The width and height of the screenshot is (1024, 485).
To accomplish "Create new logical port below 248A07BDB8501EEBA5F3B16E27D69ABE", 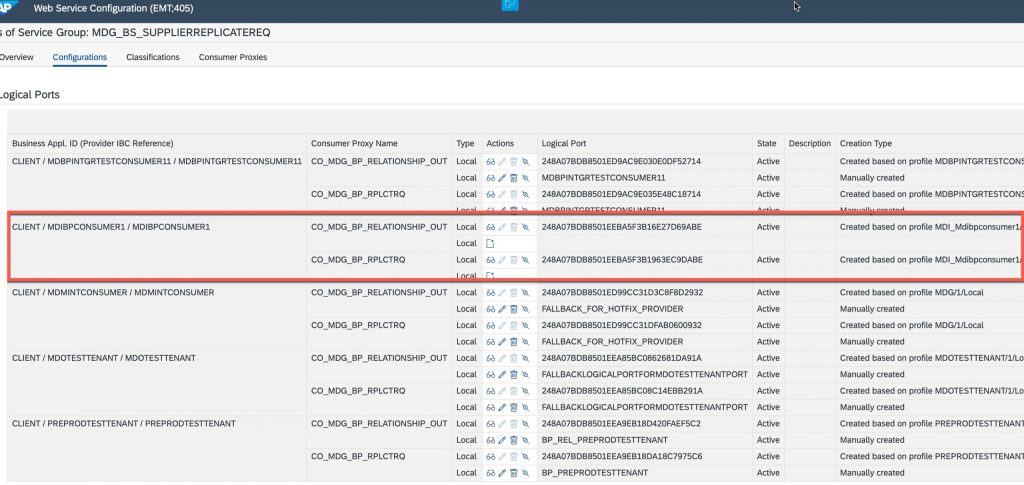I will tap(490, 243).
